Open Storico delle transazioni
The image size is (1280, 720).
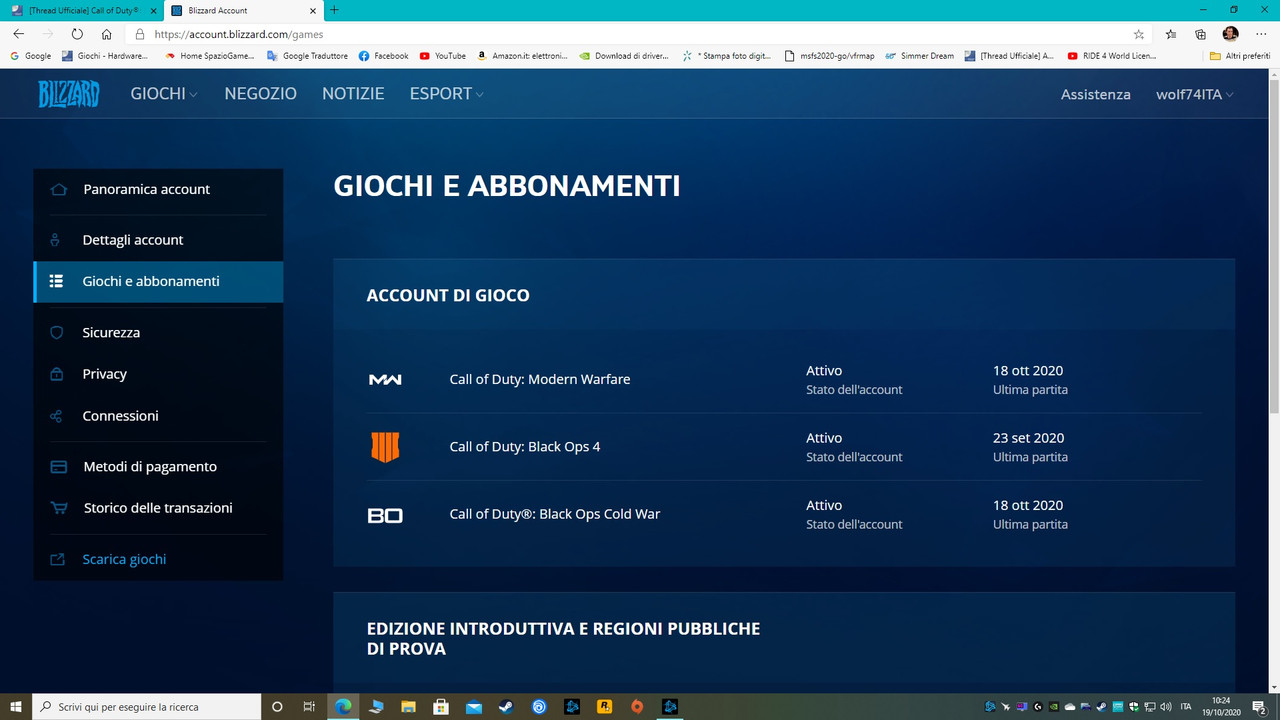pos(158,508)
